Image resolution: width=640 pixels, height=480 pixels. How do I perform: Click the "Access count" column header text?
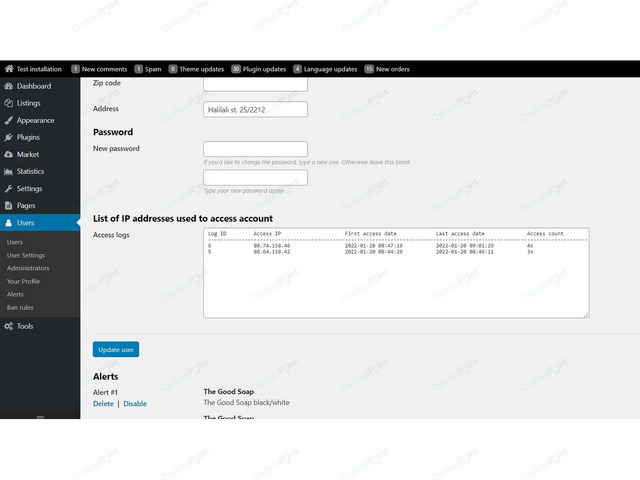point(545,233)
